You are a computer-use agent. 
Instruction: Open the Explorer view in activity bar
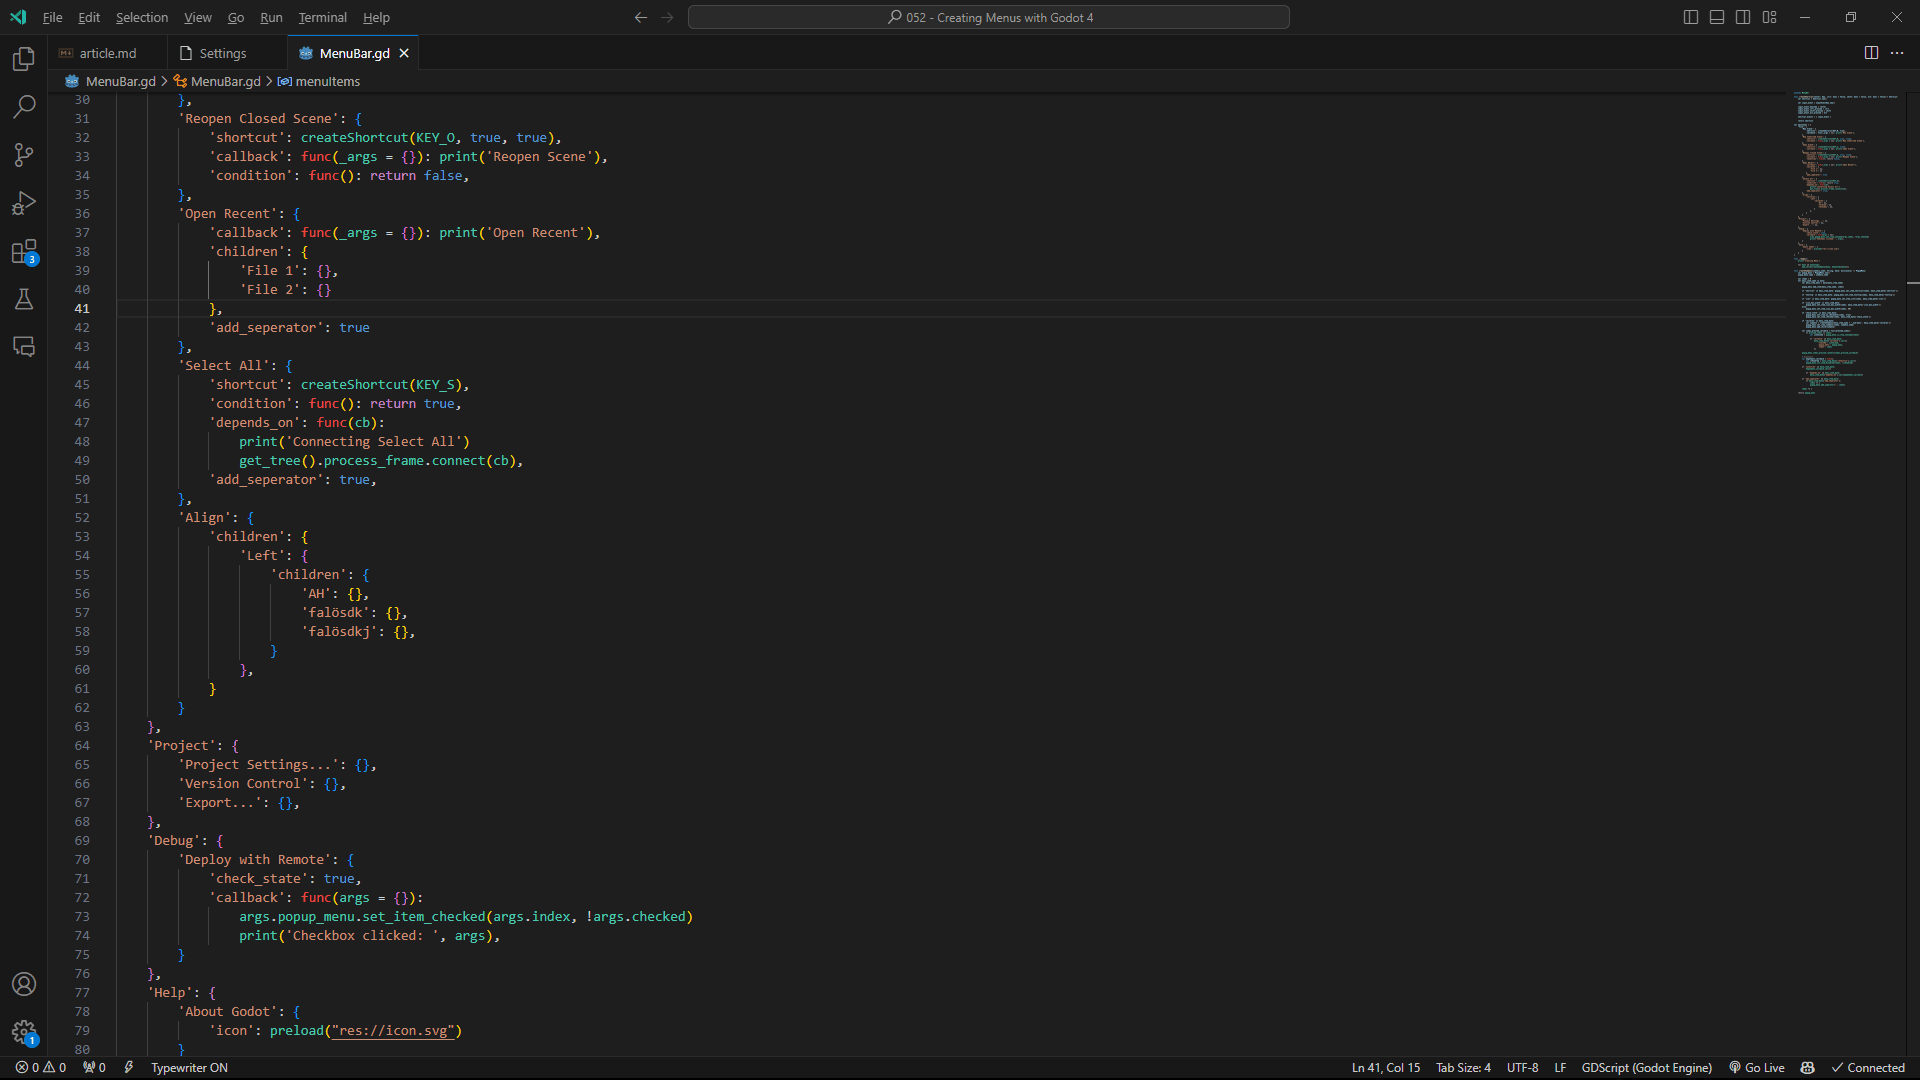24,59
